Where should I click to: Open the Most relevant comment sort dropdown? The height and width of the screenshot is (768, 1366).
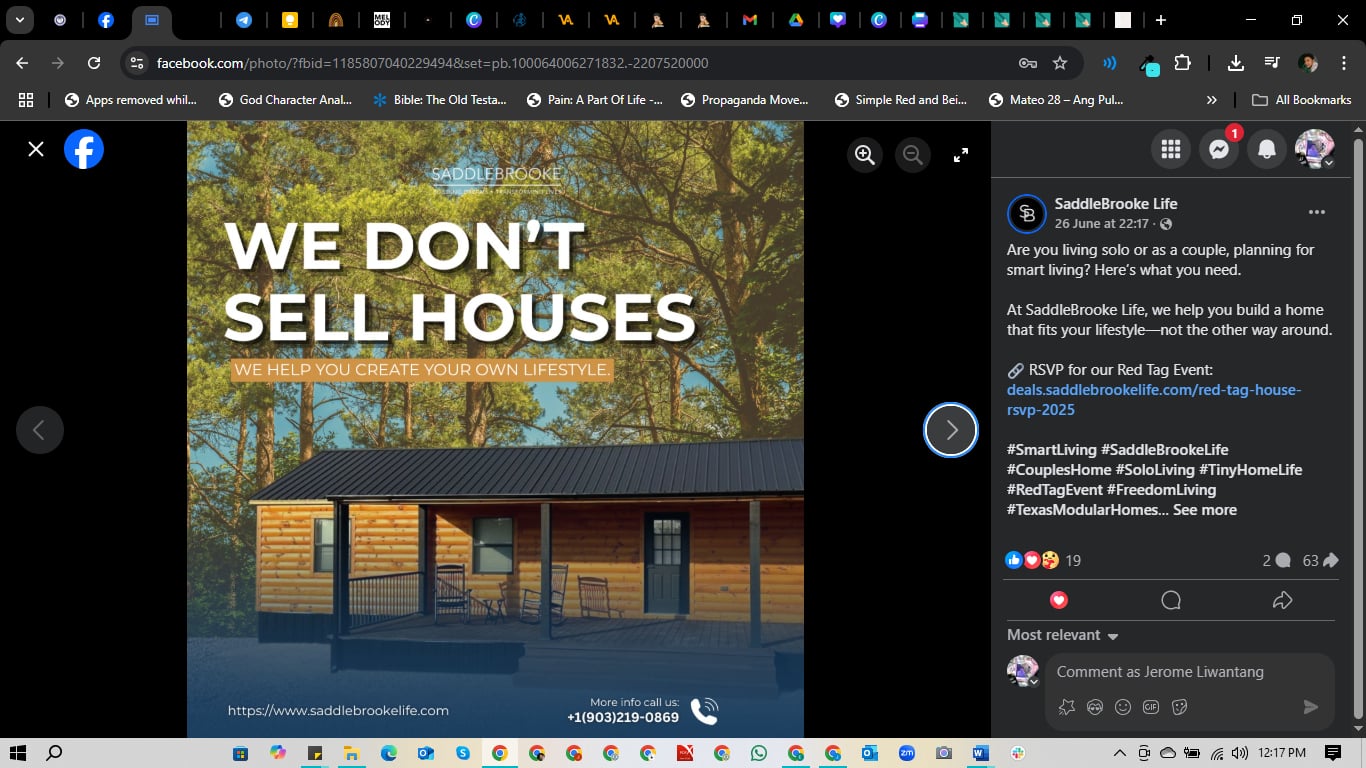click(1063, 635)
